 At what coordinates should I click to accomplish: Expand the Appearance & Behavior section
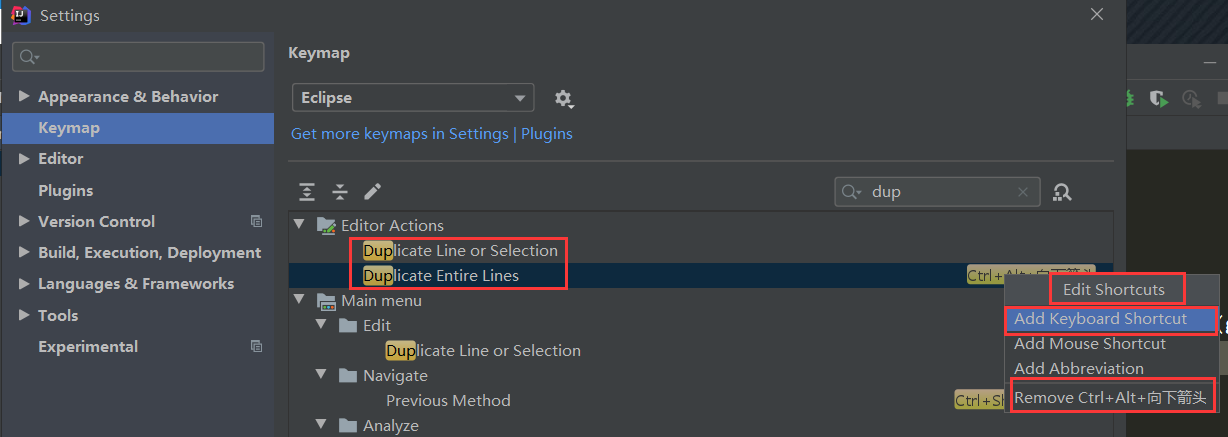tap(25, 97)
